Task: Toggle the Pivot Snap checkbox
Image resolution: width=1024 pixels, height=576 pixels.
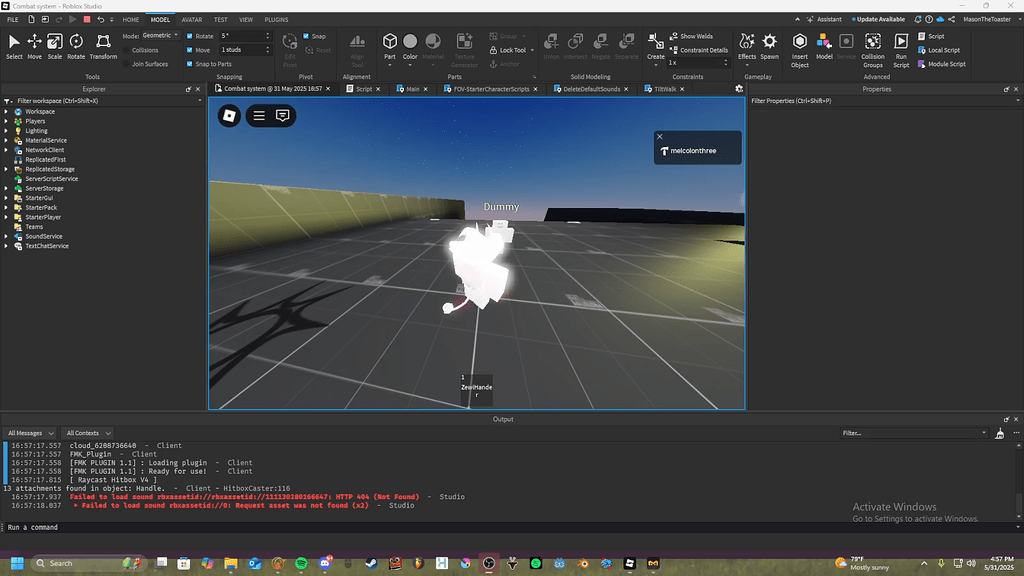Action: pos(306,37)
